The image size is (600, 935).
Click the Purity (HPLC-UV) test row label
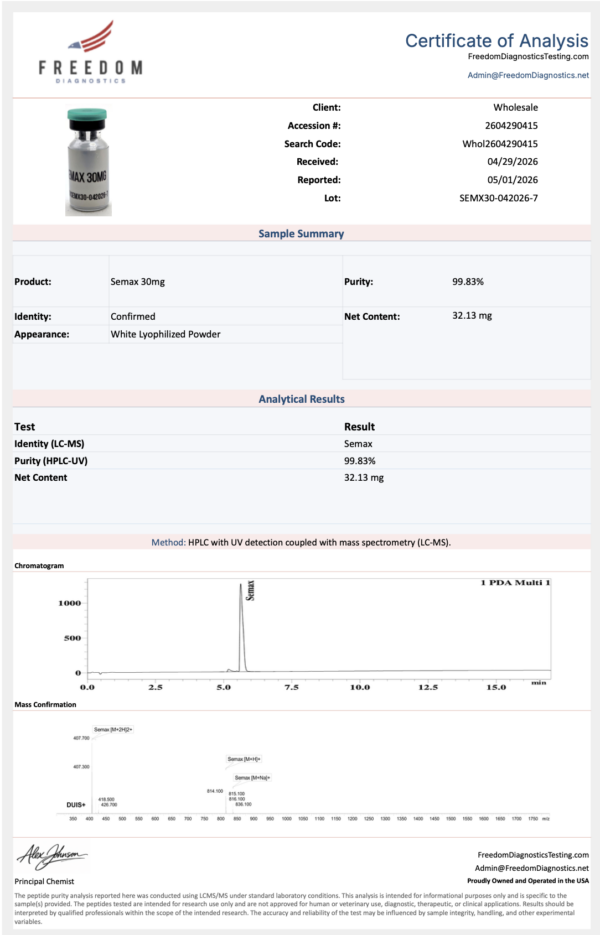tap(51, 461)
